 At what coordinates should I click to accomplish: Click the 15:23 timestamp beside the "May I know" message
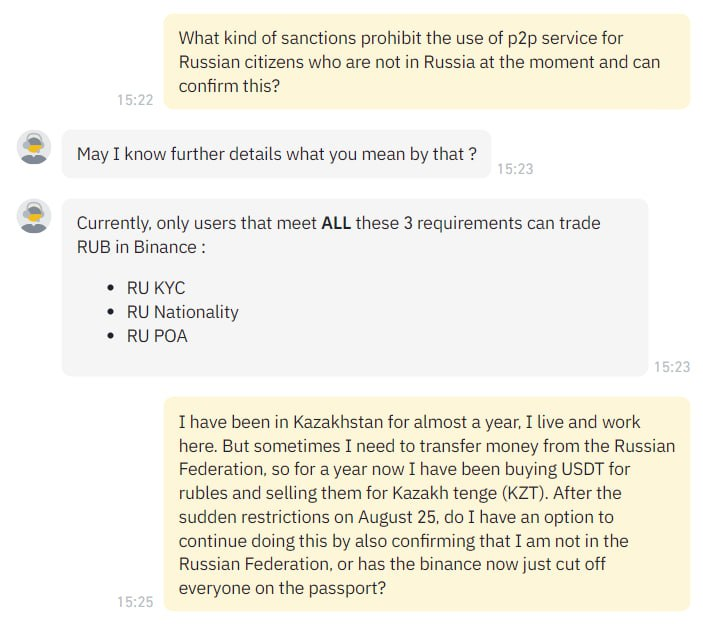[x=515, y=169]
